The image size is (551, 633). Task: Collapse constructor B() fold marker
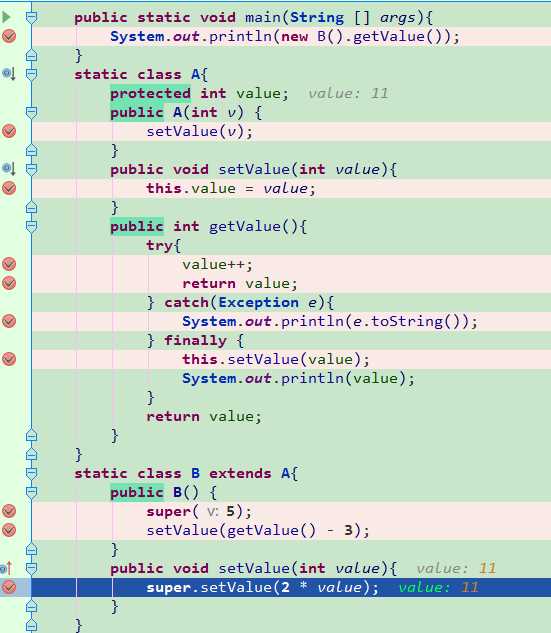click(31, 492)
